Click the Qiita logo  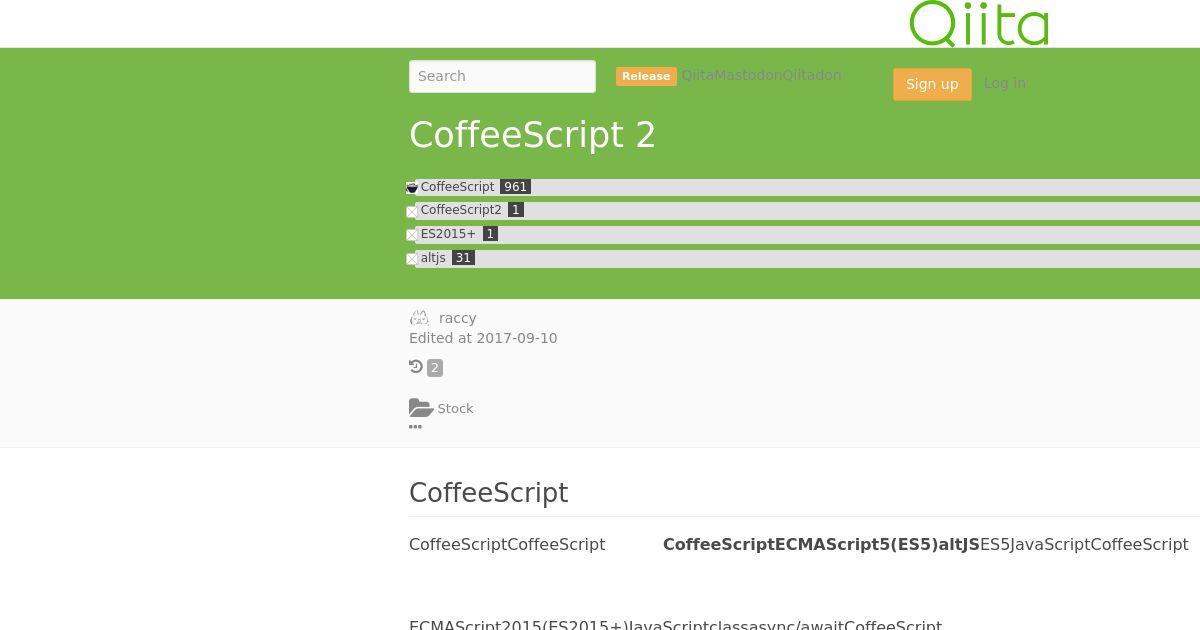coord(978,23)
